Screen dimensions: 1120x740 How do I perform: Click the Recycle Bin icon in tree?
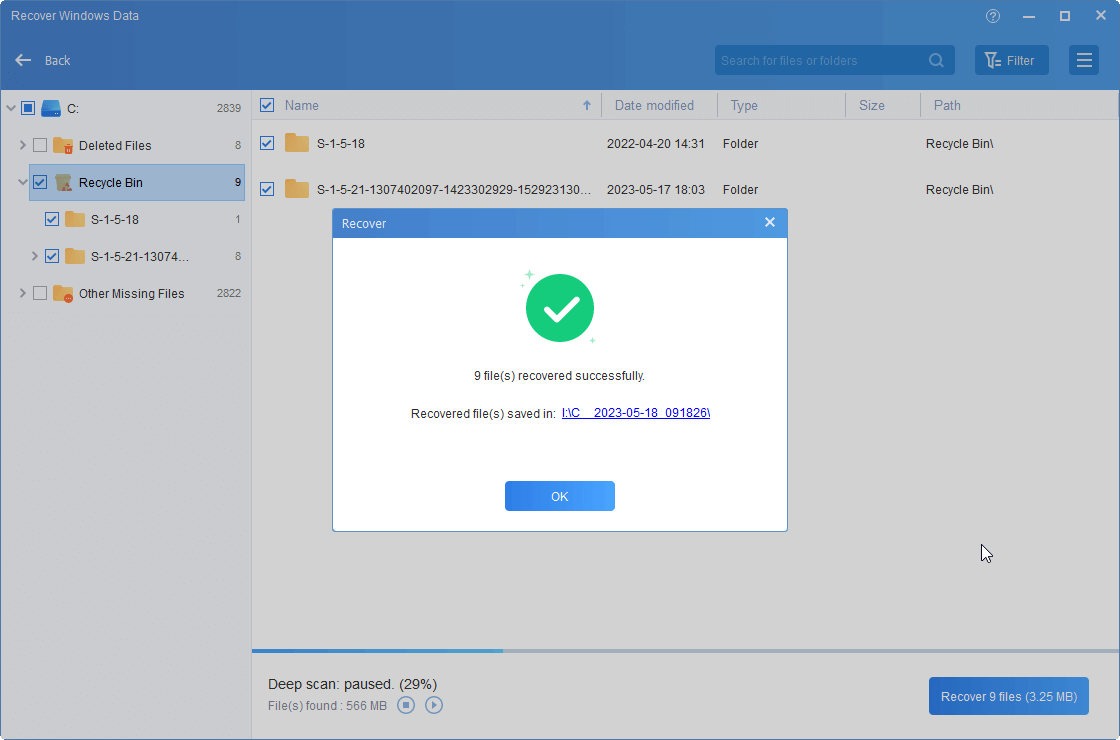pos(64,182)
